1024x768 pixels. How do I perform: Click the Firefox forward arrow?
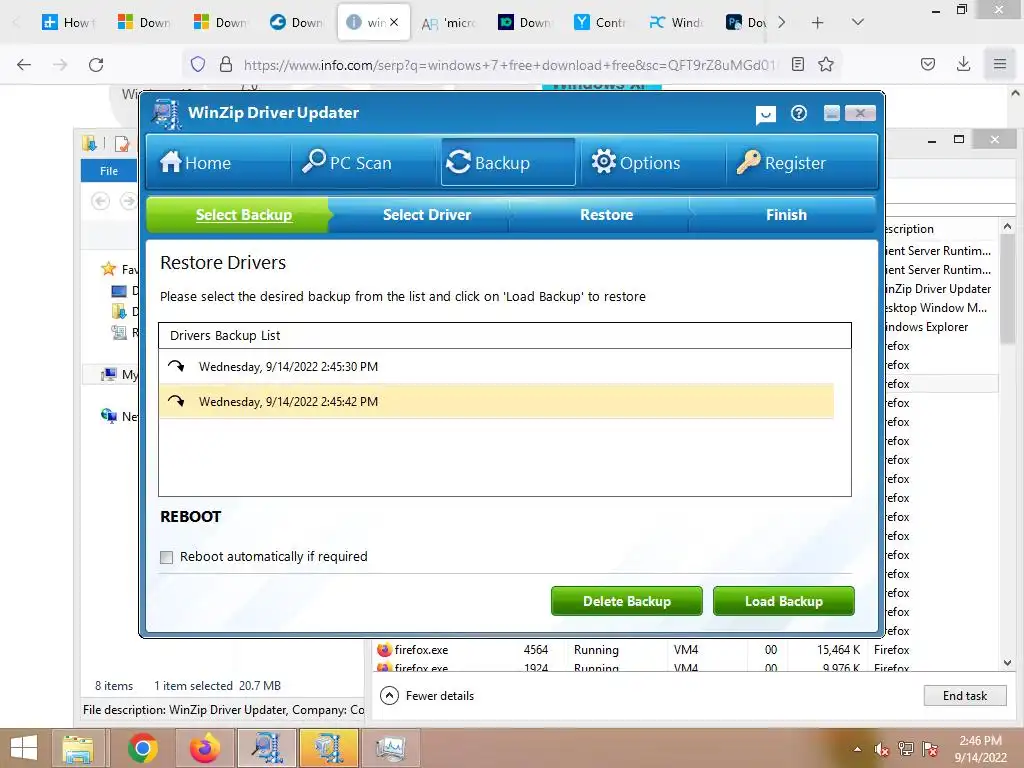click(60, 64)
